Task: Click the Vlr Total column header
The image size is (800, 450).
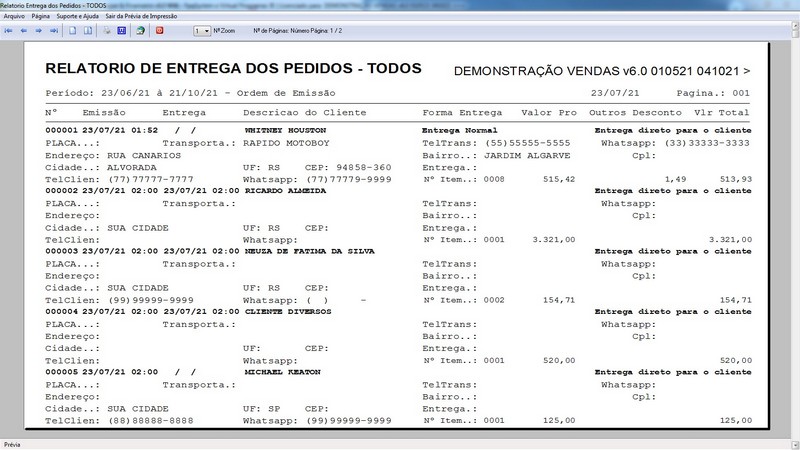Action: (722, 113)
